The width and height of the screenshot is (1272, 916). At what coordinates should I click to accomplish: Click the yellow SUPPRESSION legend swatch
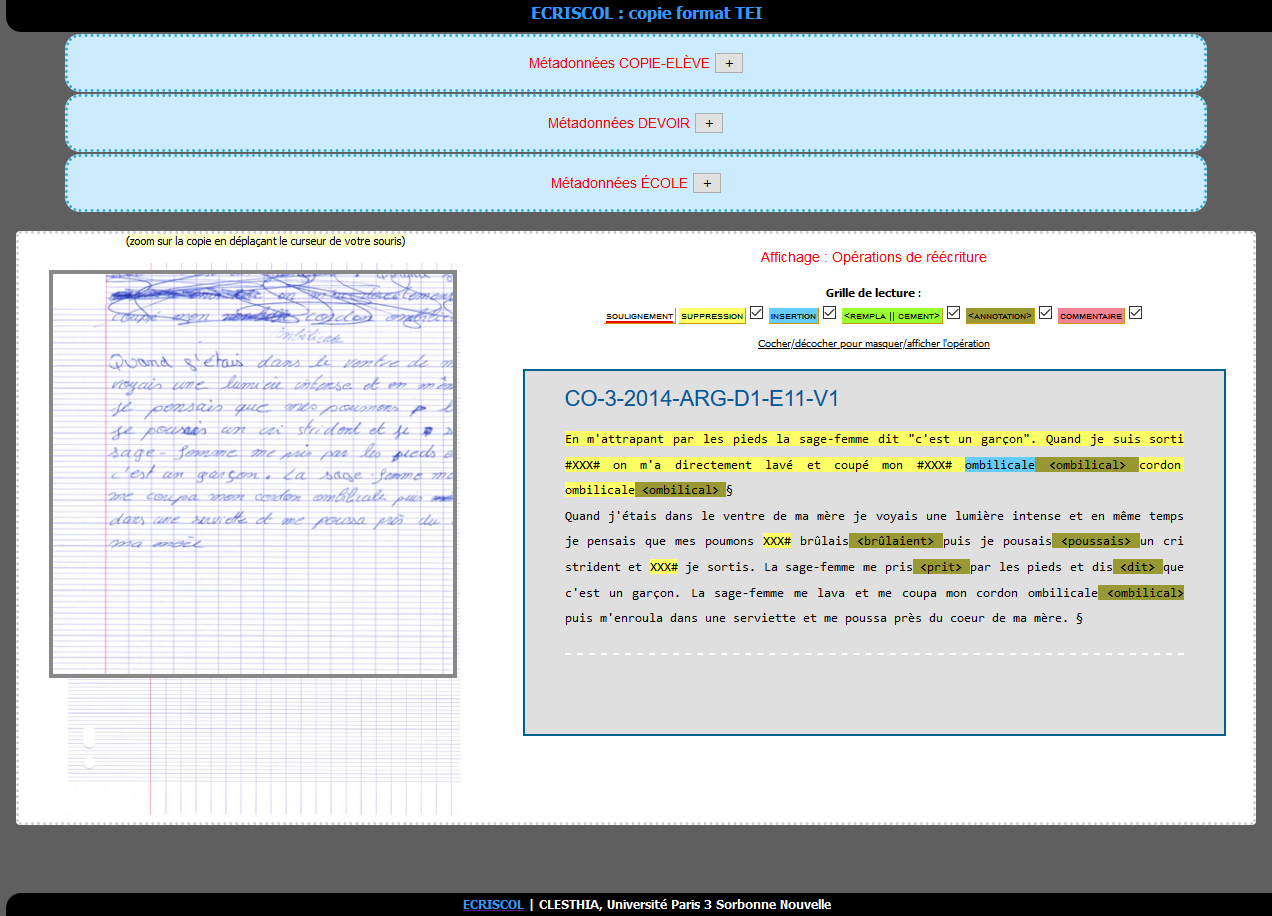click(x=712, y=316)
